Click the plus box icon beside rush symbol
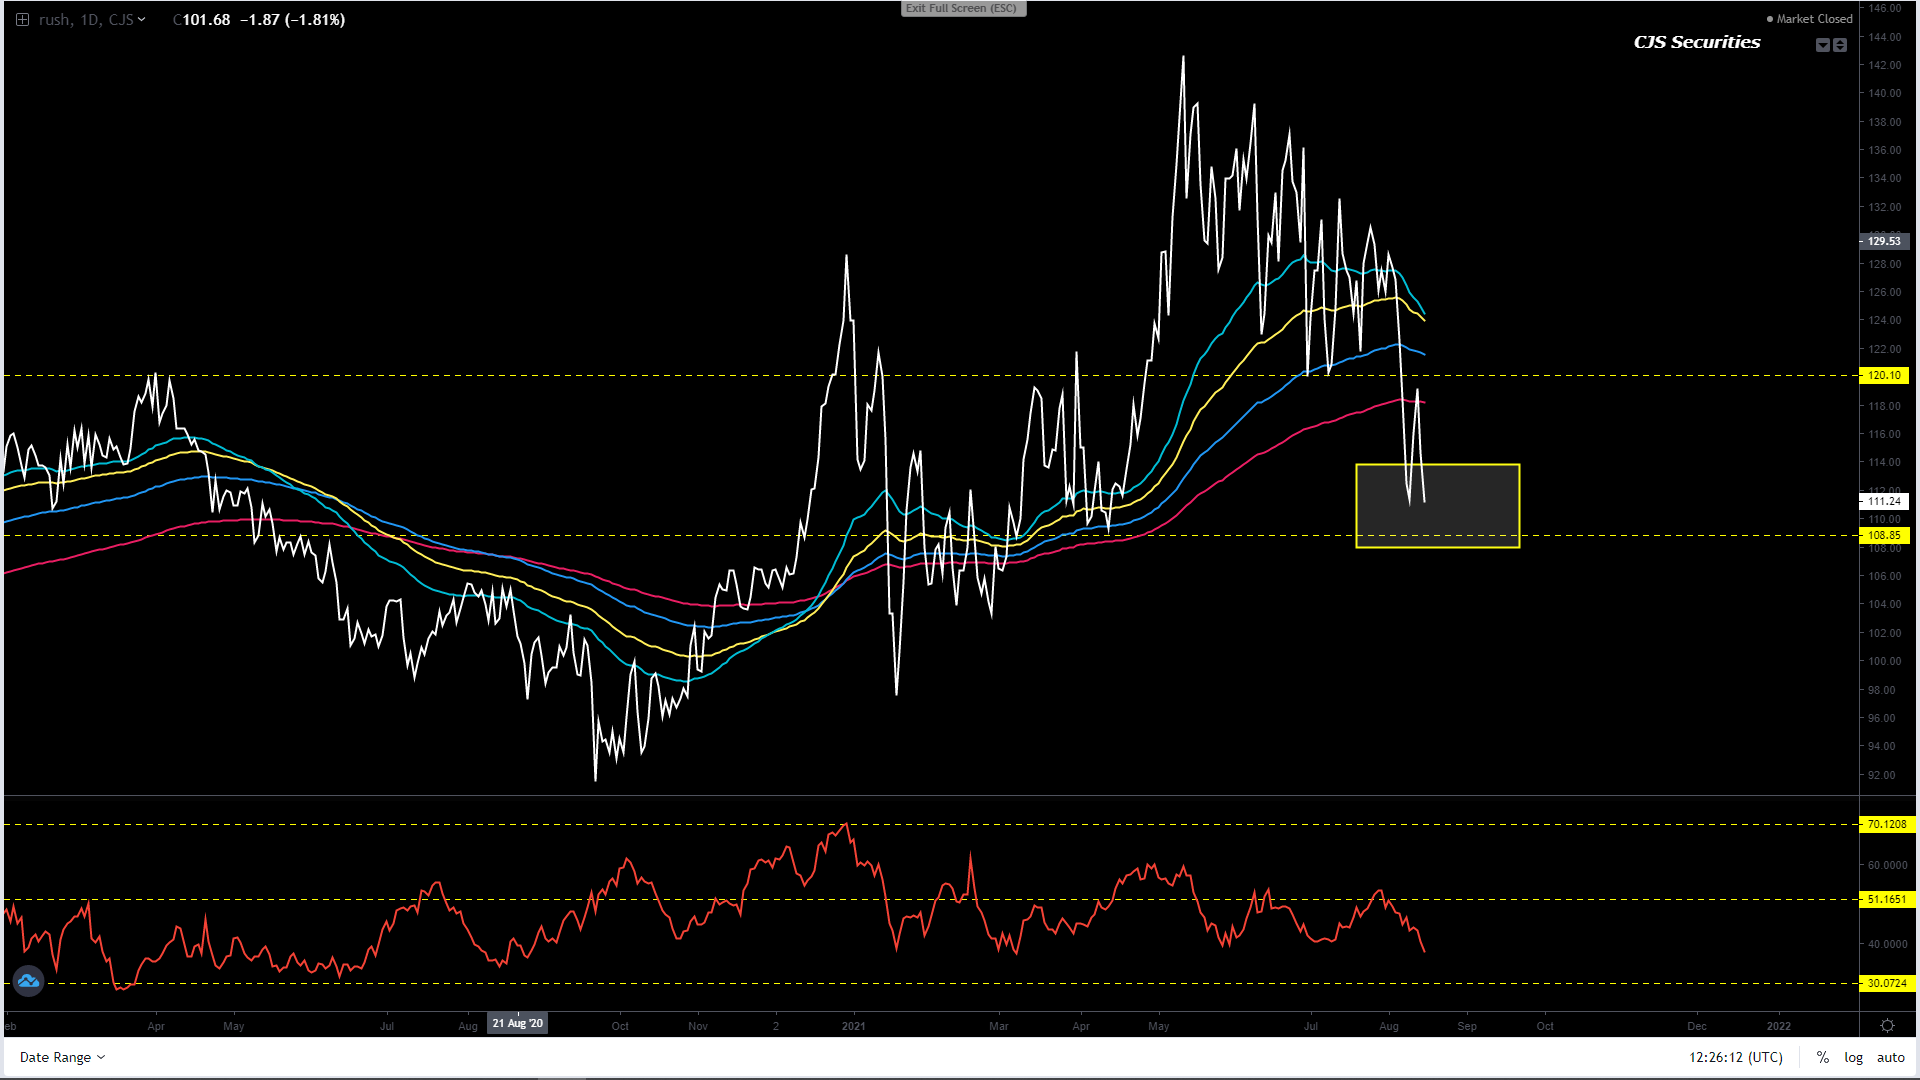 coord(22,19)
